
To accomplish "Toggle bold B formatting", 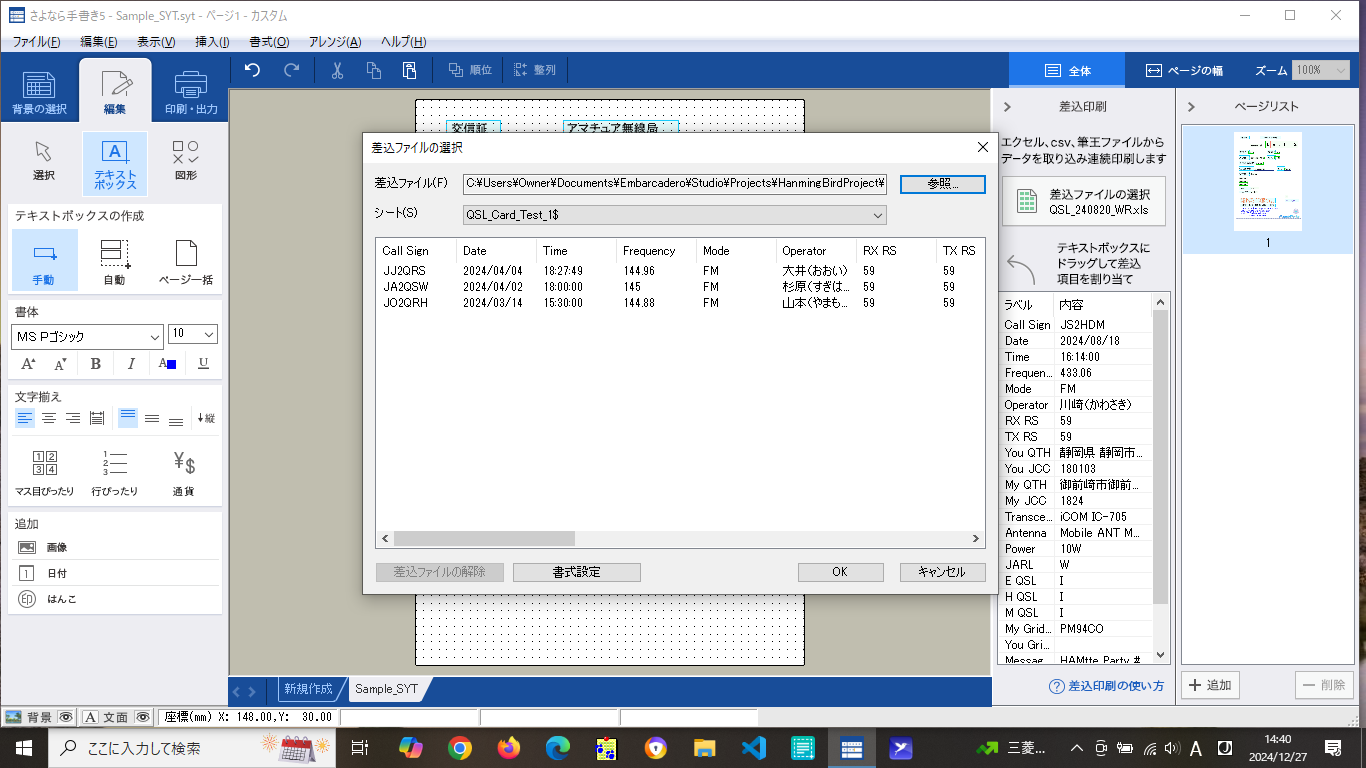I will click(96, 364).
